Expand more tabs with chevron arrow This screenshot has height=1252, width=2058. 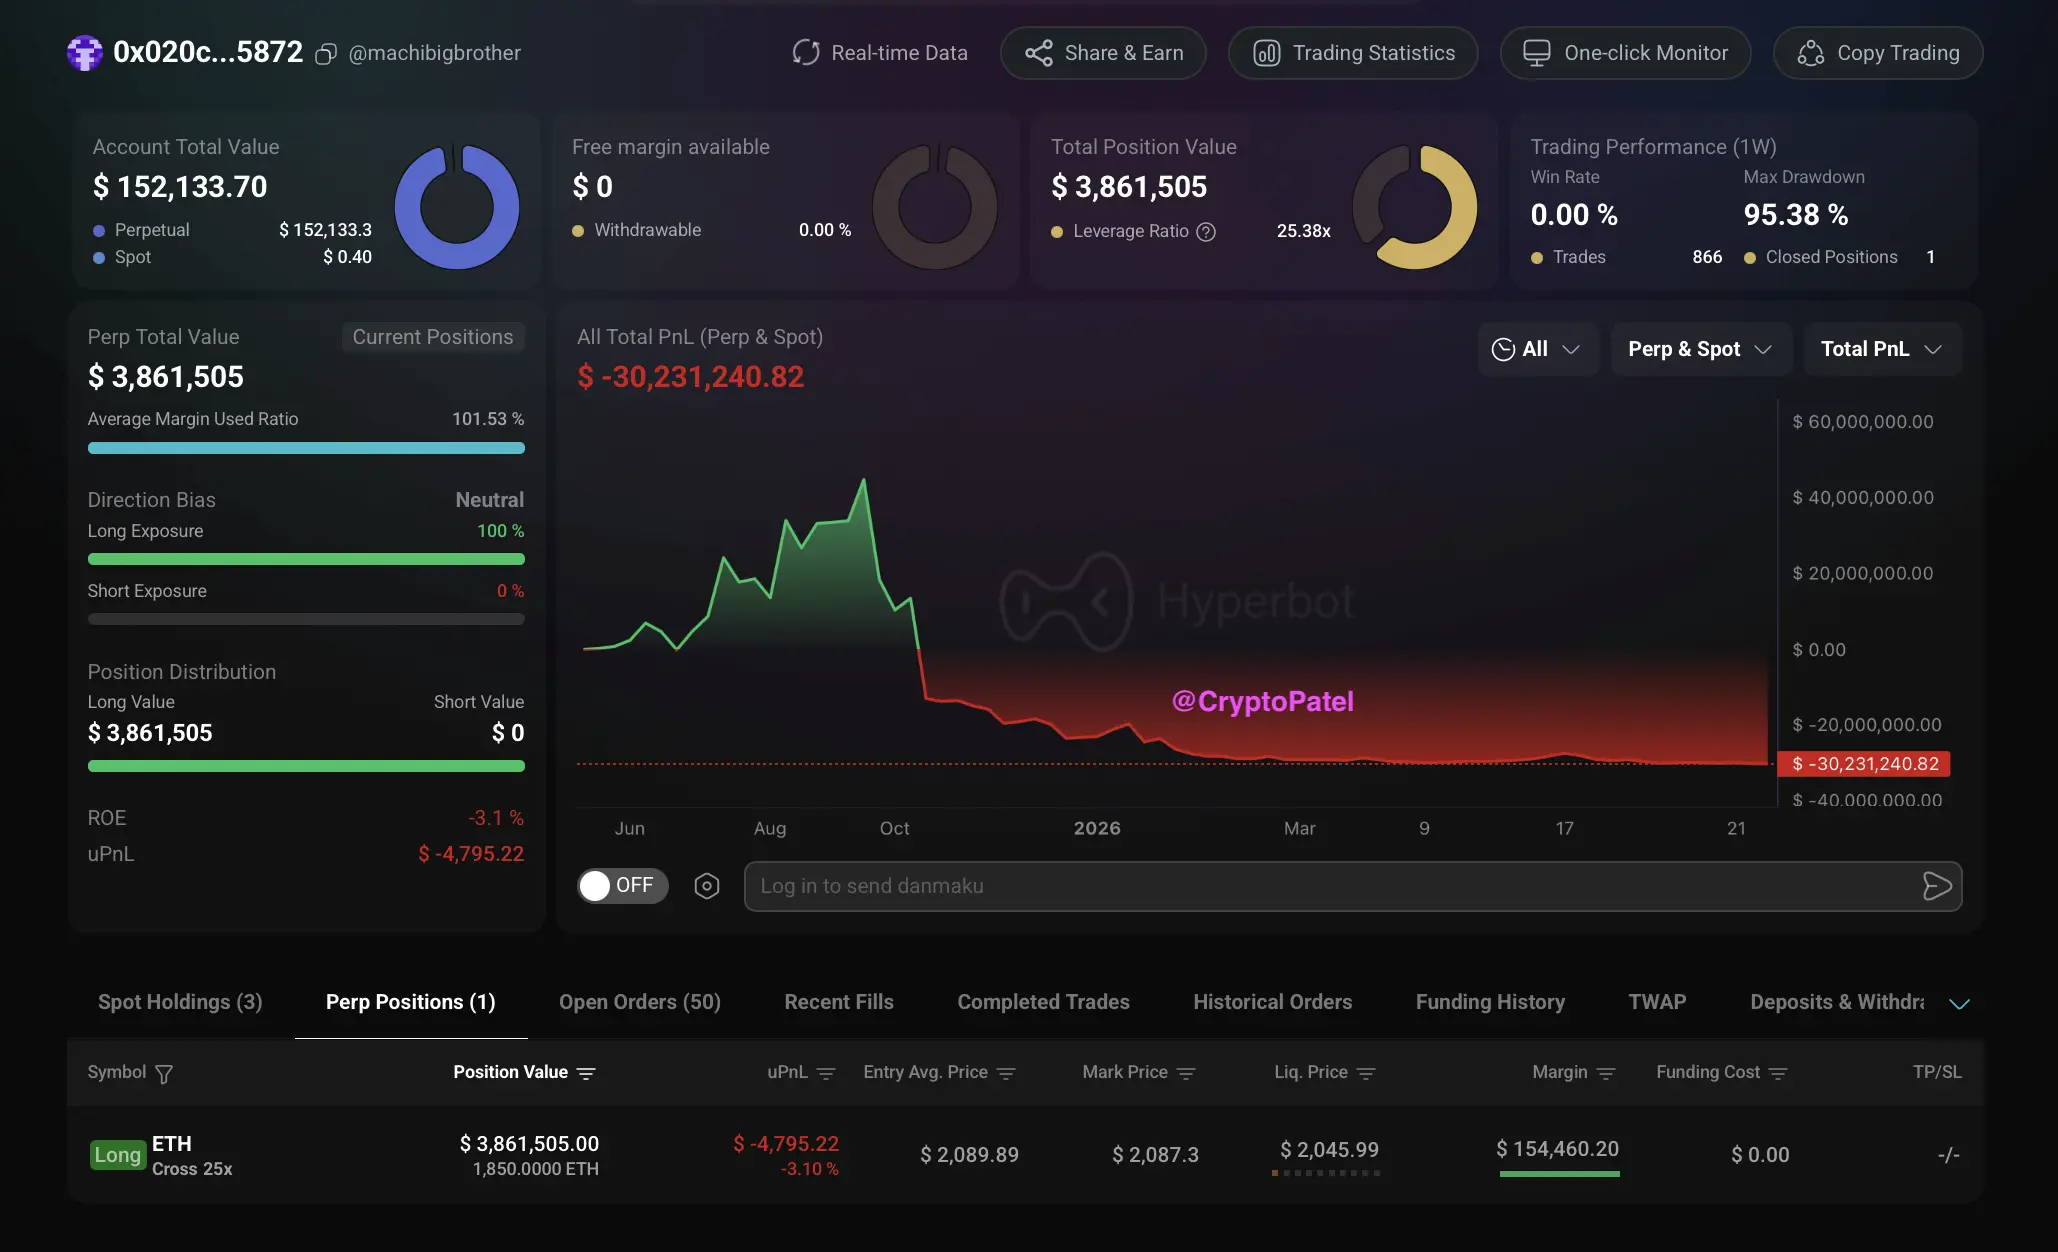(1959, 1003)
